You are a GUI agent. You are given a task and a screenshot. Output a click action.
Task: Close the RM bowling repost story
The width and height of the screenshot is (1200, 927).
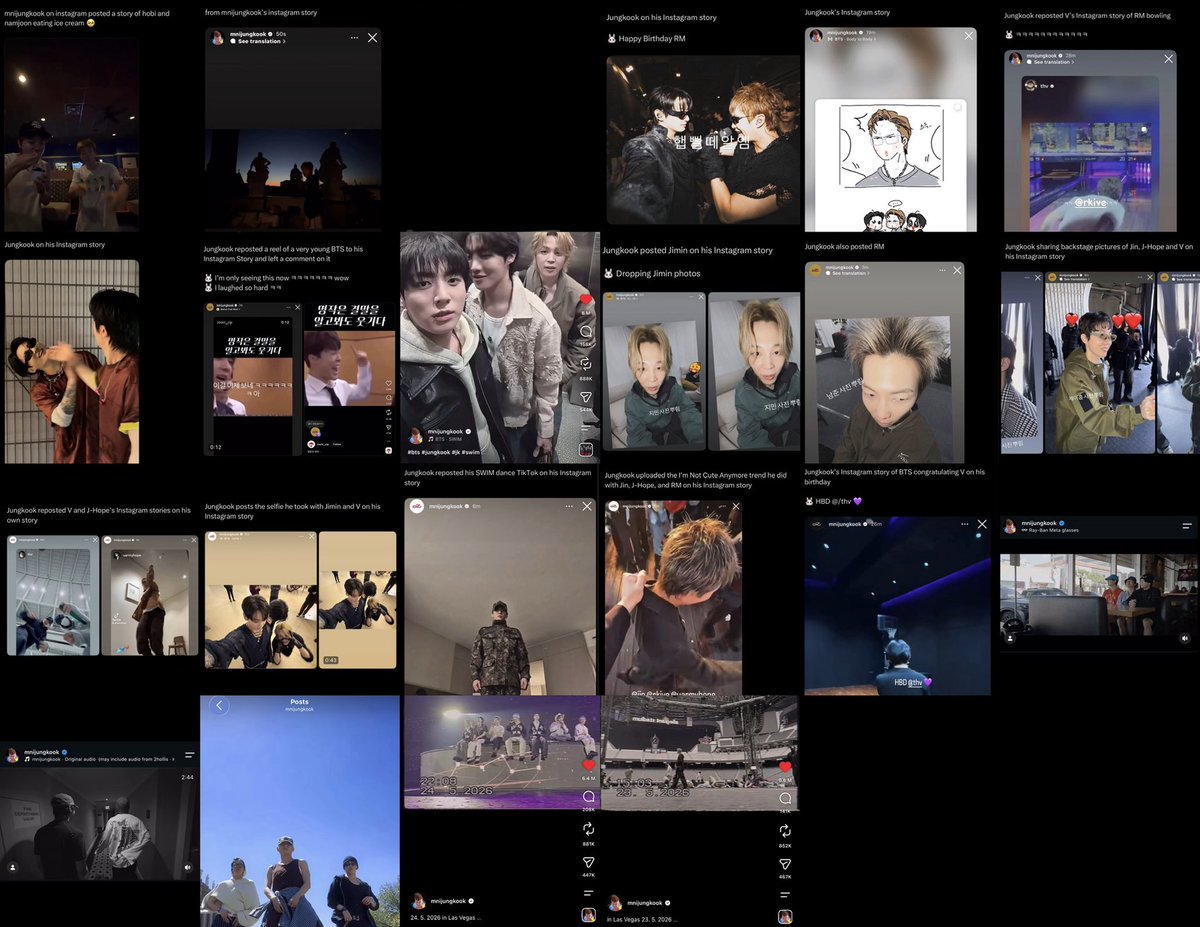[x=1169, y=59]
